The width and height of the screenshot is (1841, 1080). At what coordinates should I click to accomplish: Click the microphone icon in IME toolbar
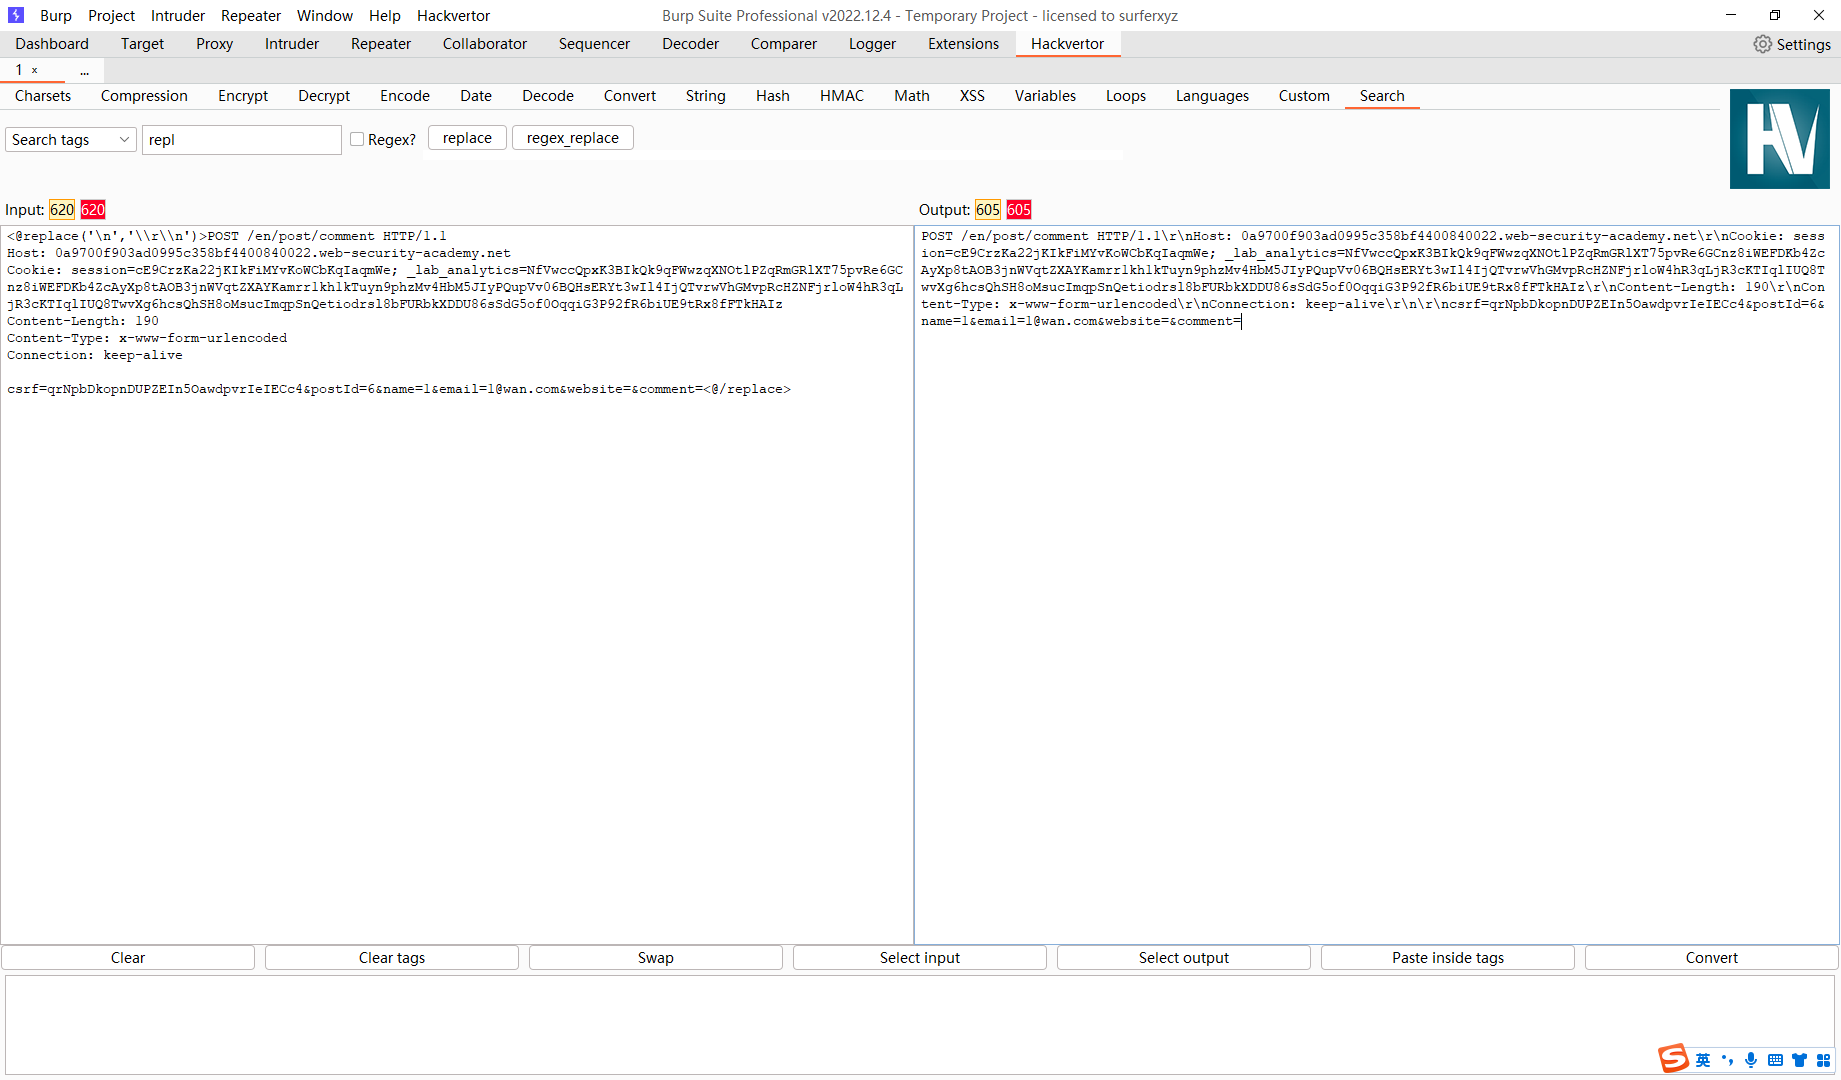(1750, 1060)
